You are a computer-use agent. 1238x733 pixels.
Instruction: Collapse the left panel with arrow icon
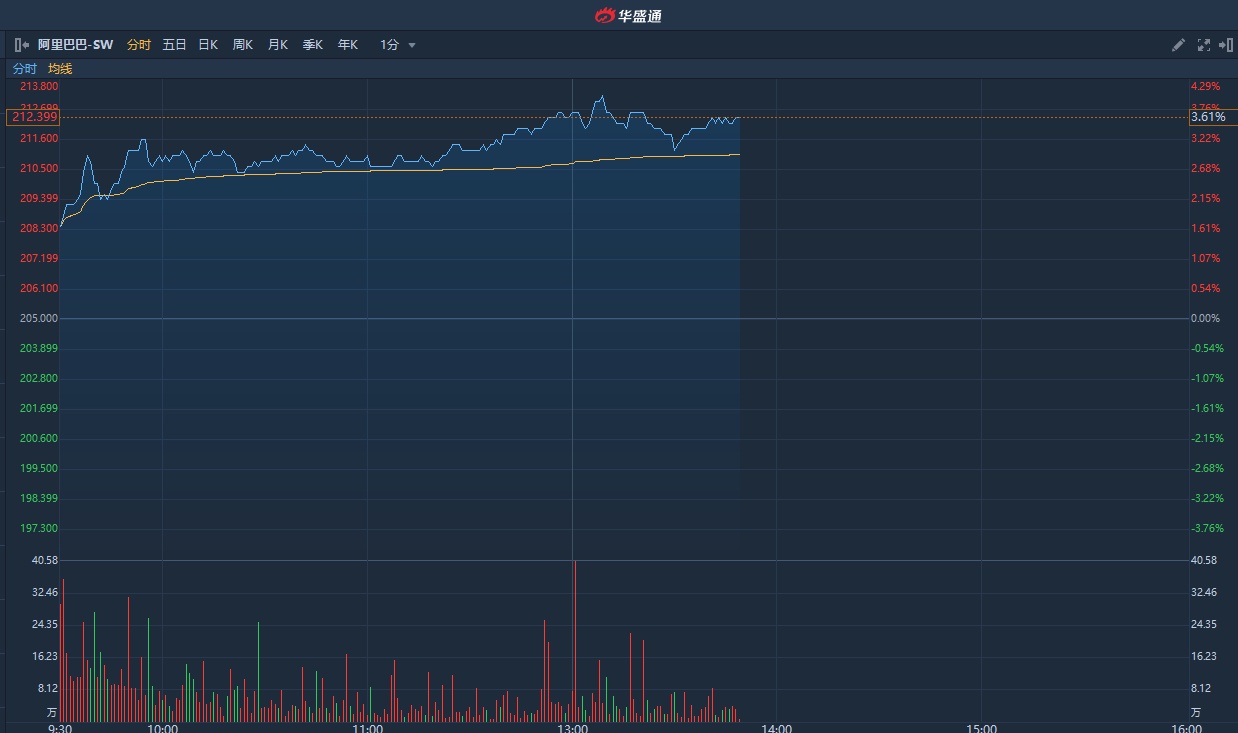coord(22,45)
